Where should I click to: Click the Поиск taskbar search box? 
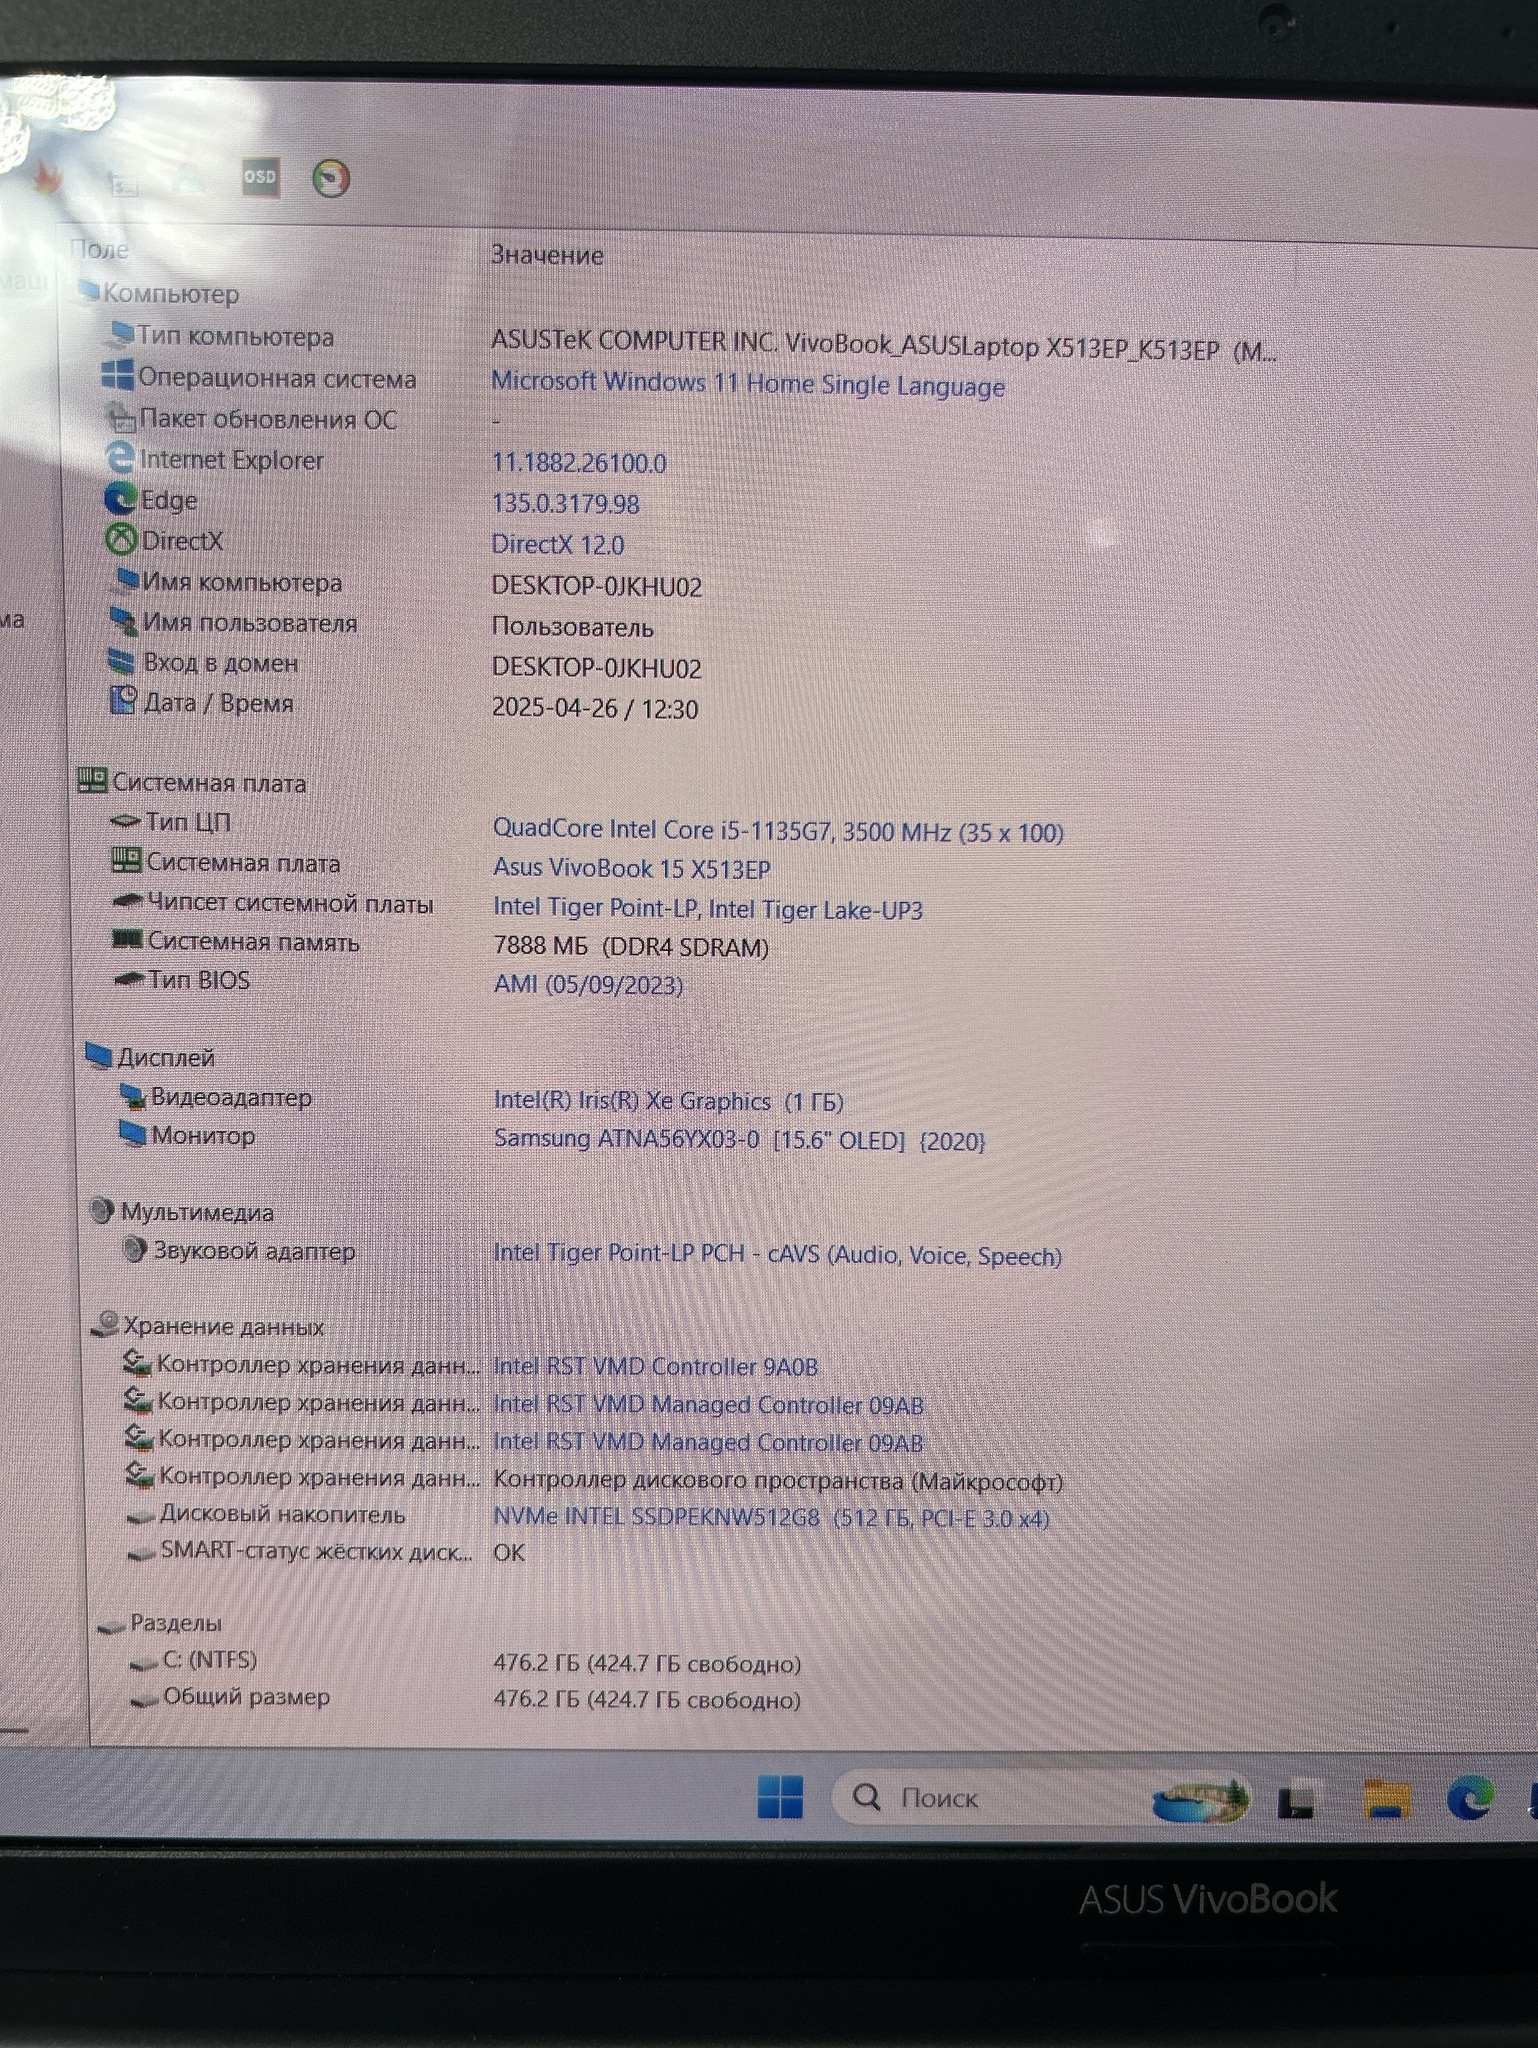[1040, 1797]
